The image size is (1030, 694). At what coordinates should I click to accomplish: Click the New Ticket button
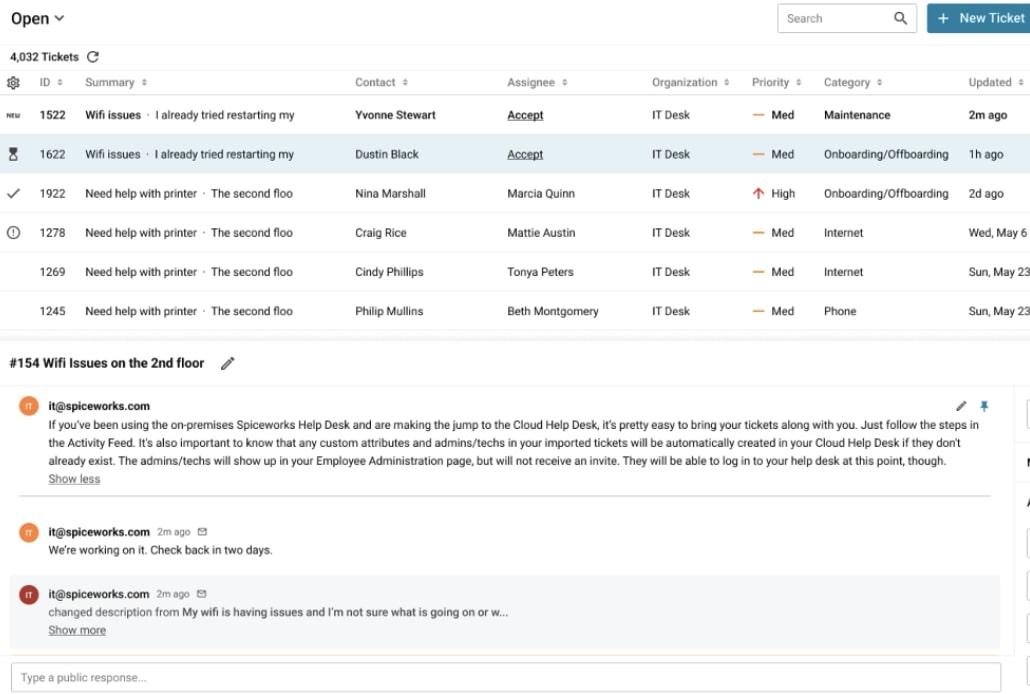tap(979, 18)
